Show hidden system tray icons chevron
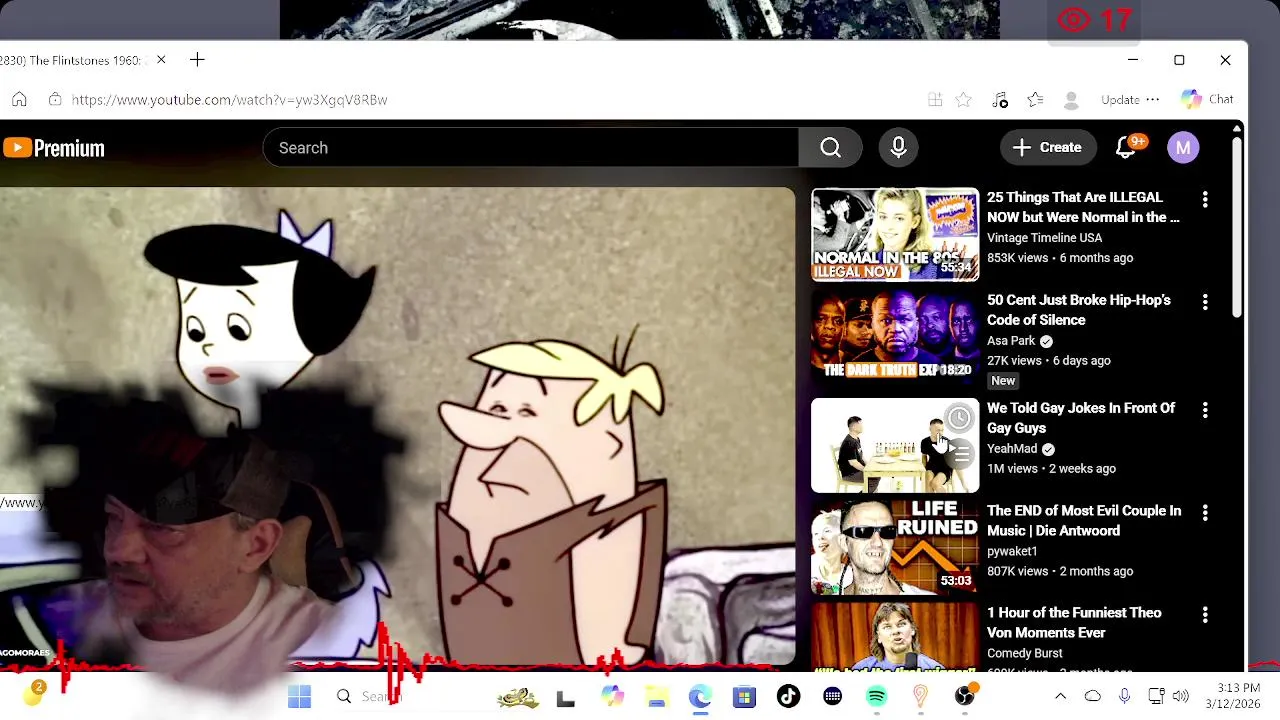1280x720 pixels. [1061, 696]
